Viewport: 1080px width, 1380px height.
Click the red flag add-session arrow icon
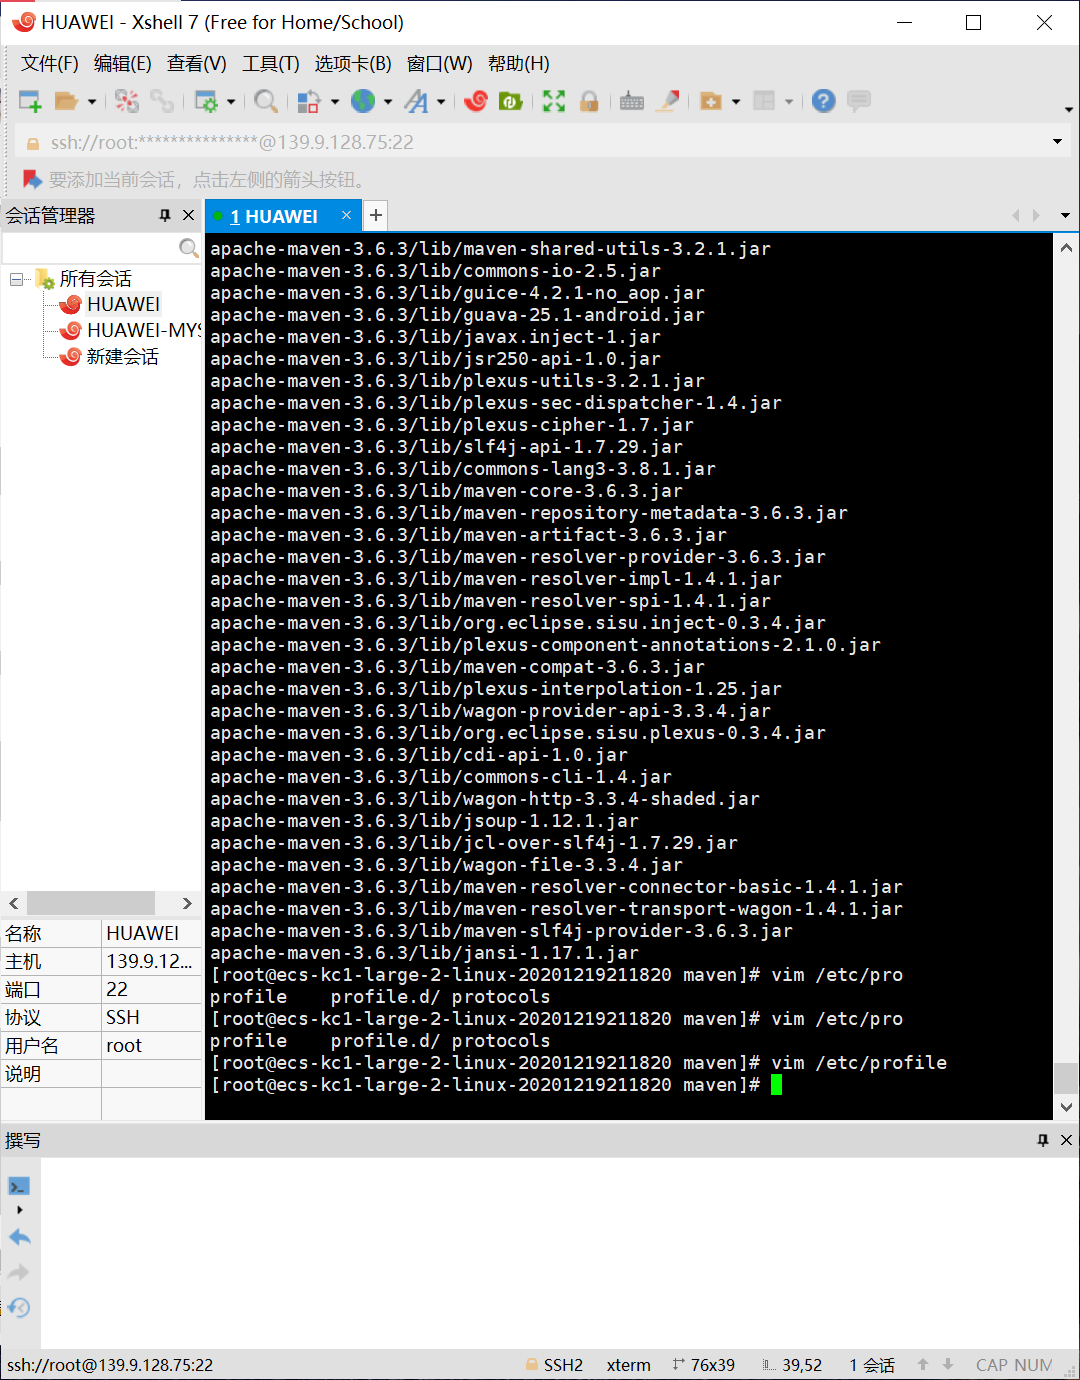pos(32,180)
